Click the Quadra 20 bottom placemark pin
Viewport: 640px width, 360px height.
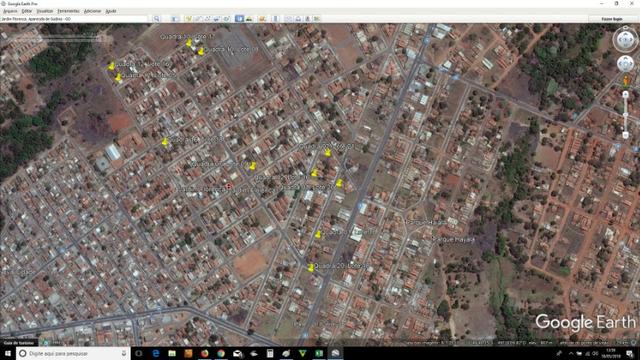[x=311, y=268]
